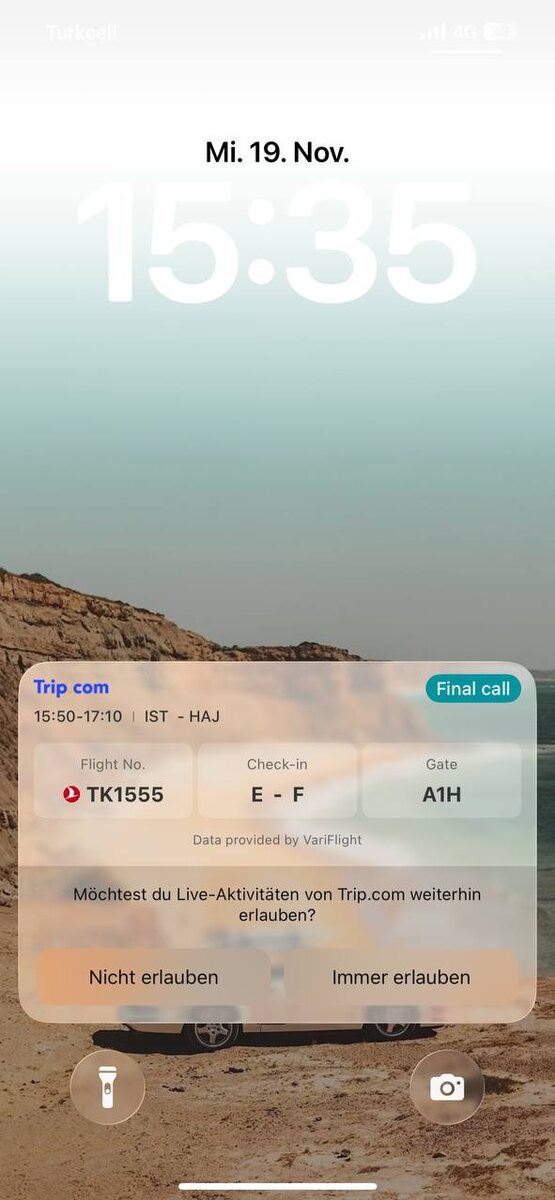Tap the cellular signal bars icon
Image resolution: width=555 pixels, height=1200 pixels.
(433, 32)
